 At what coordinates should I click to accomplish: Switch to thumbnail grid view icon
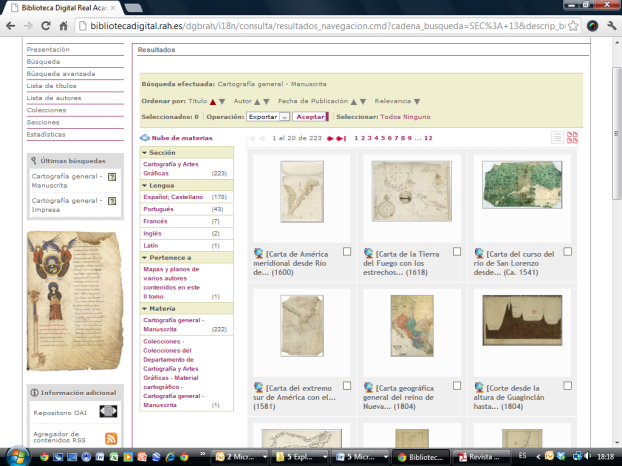click(x=572, y=138)
